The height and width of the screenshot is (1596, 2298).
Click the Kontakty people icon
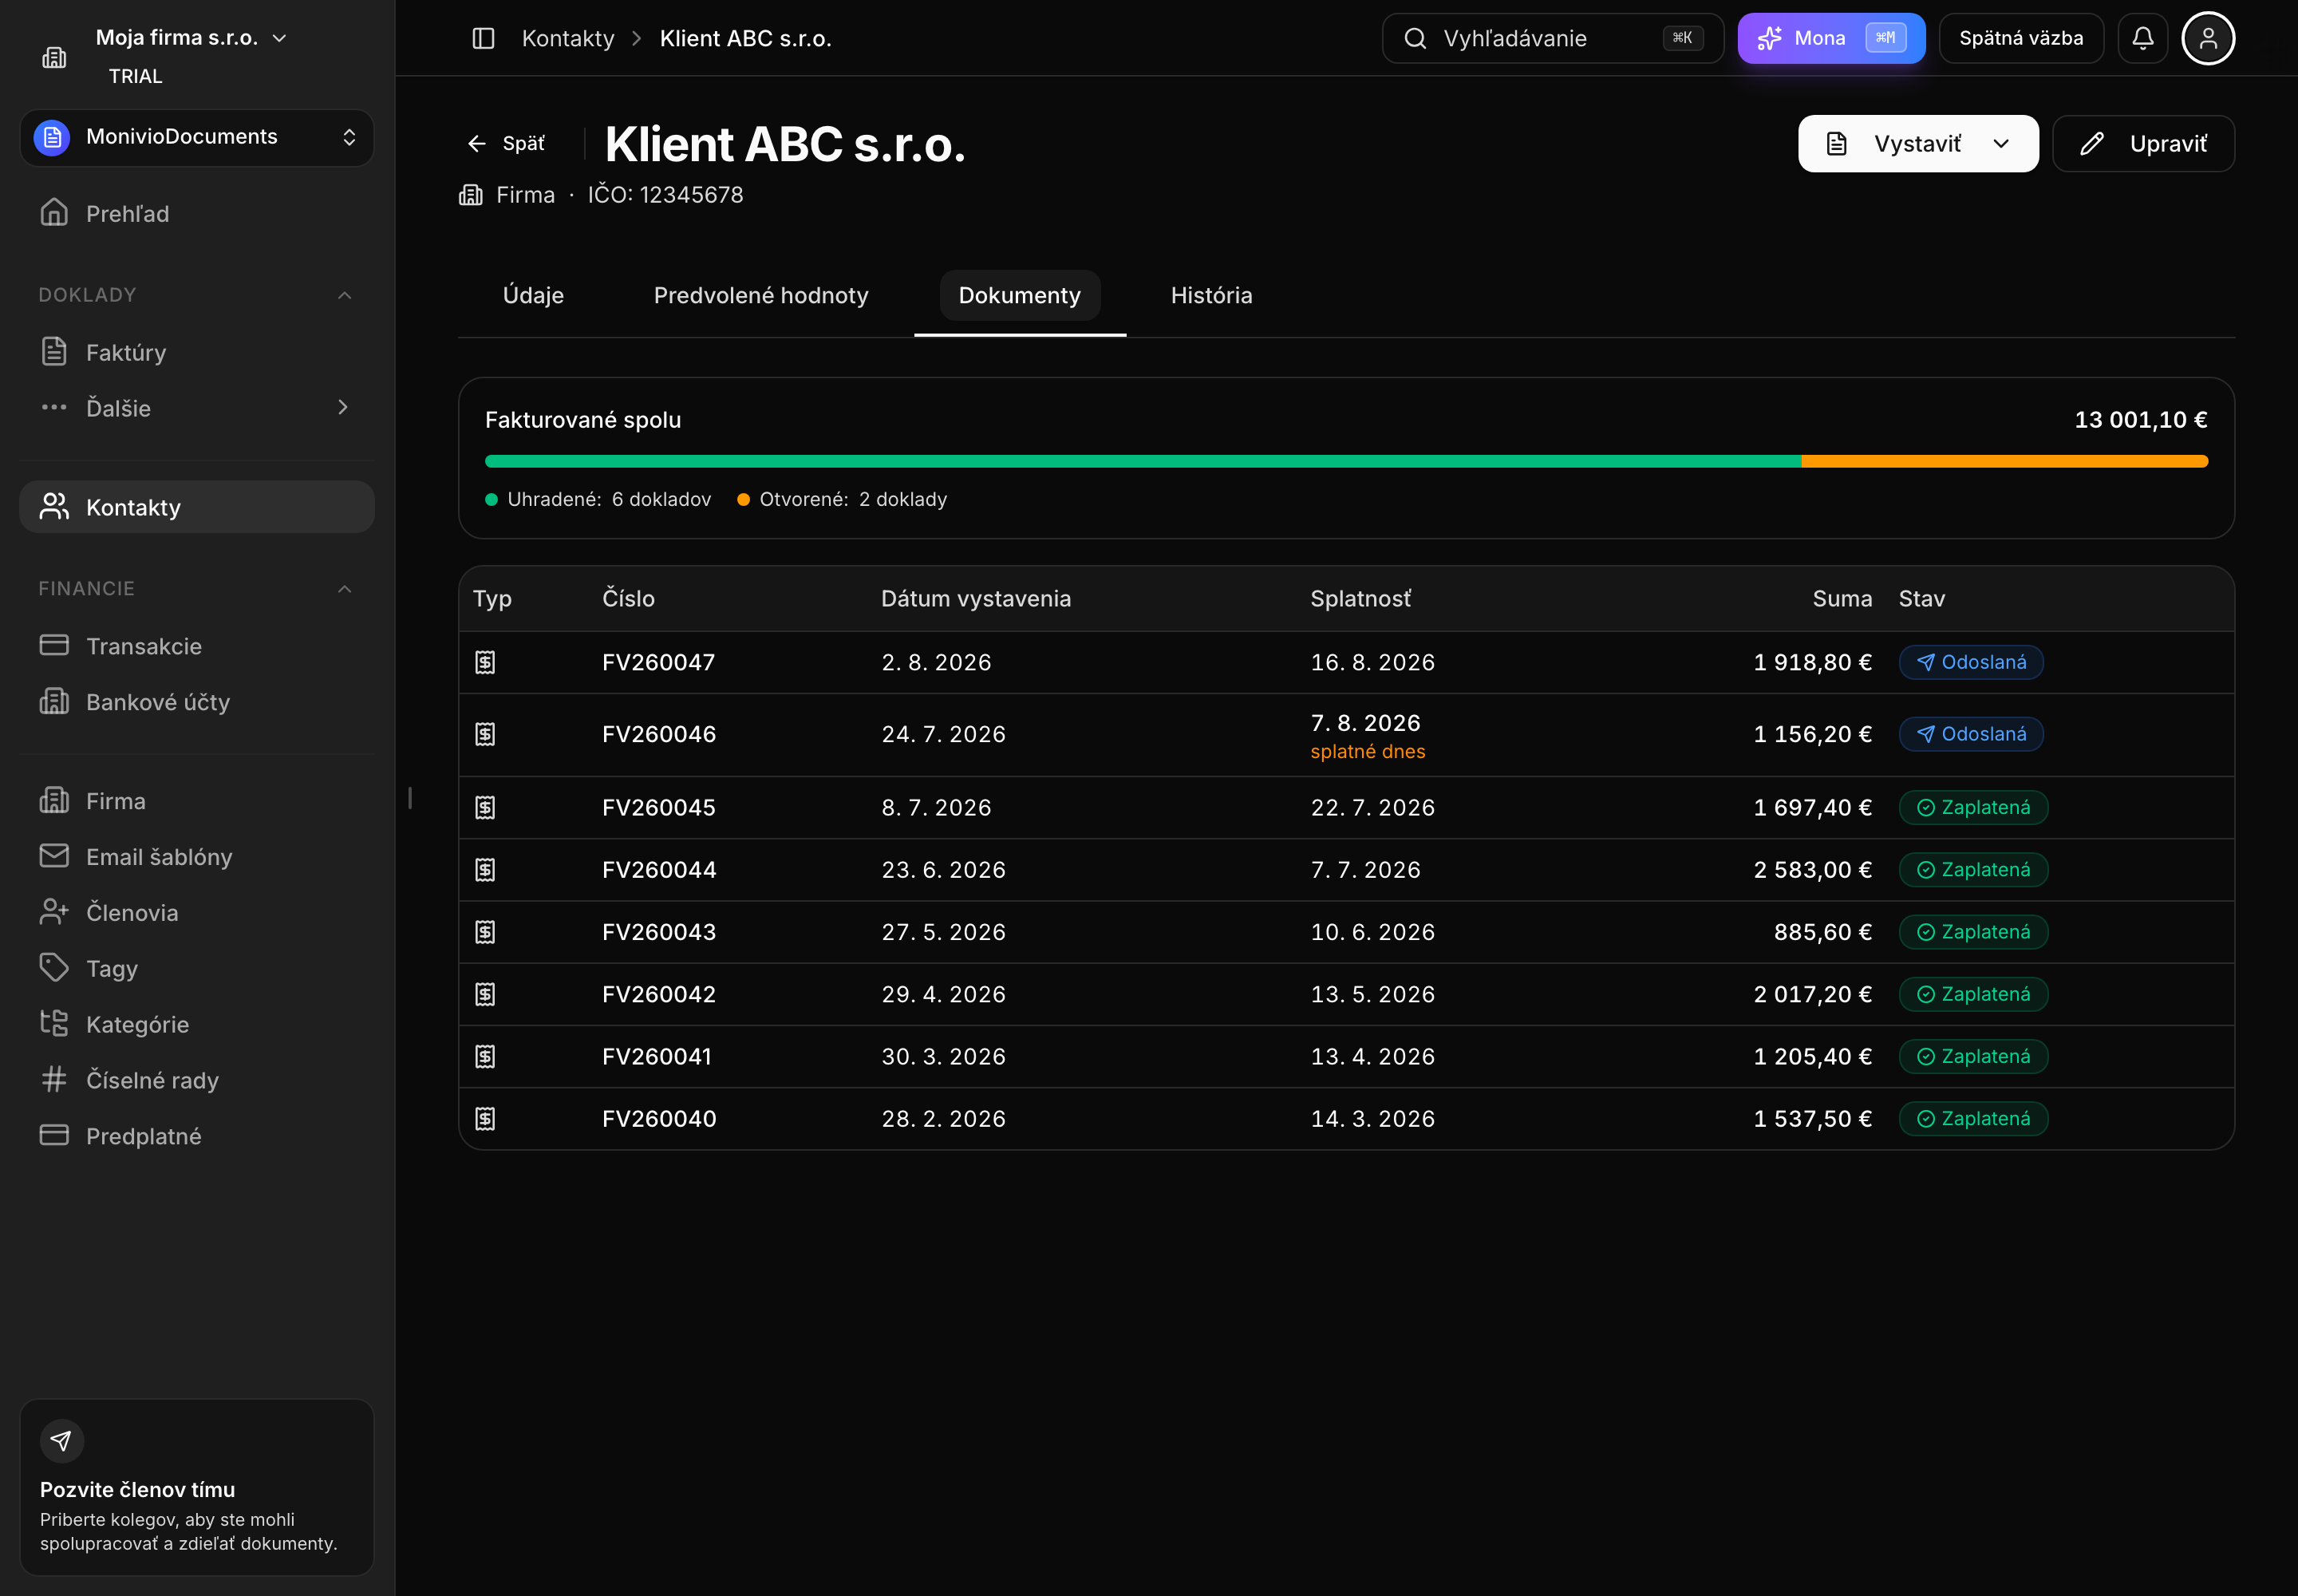(54, 507)
